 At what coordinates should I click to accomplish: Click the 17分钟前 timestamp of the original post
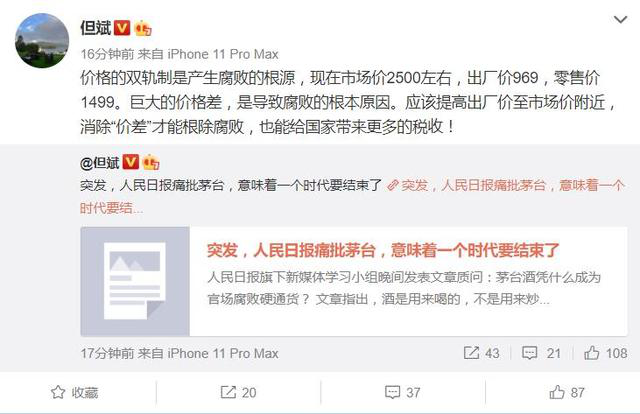coord(107,353)
